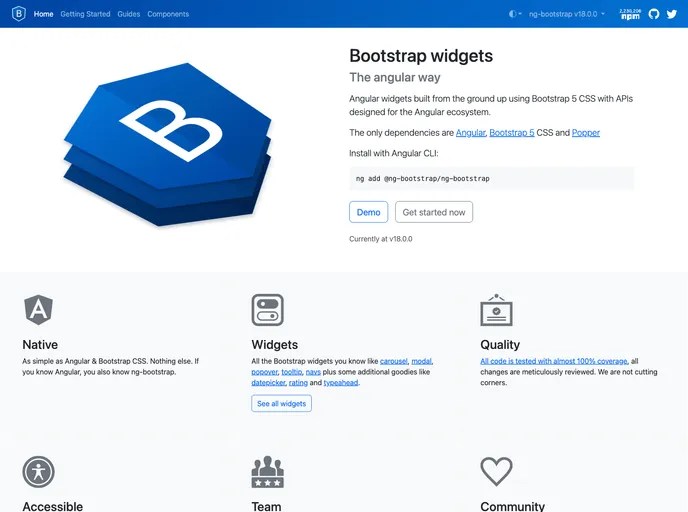Open the GitHub repository icon
The width and height of the screenshot is (688, 512).
click(x=654, y=14)
